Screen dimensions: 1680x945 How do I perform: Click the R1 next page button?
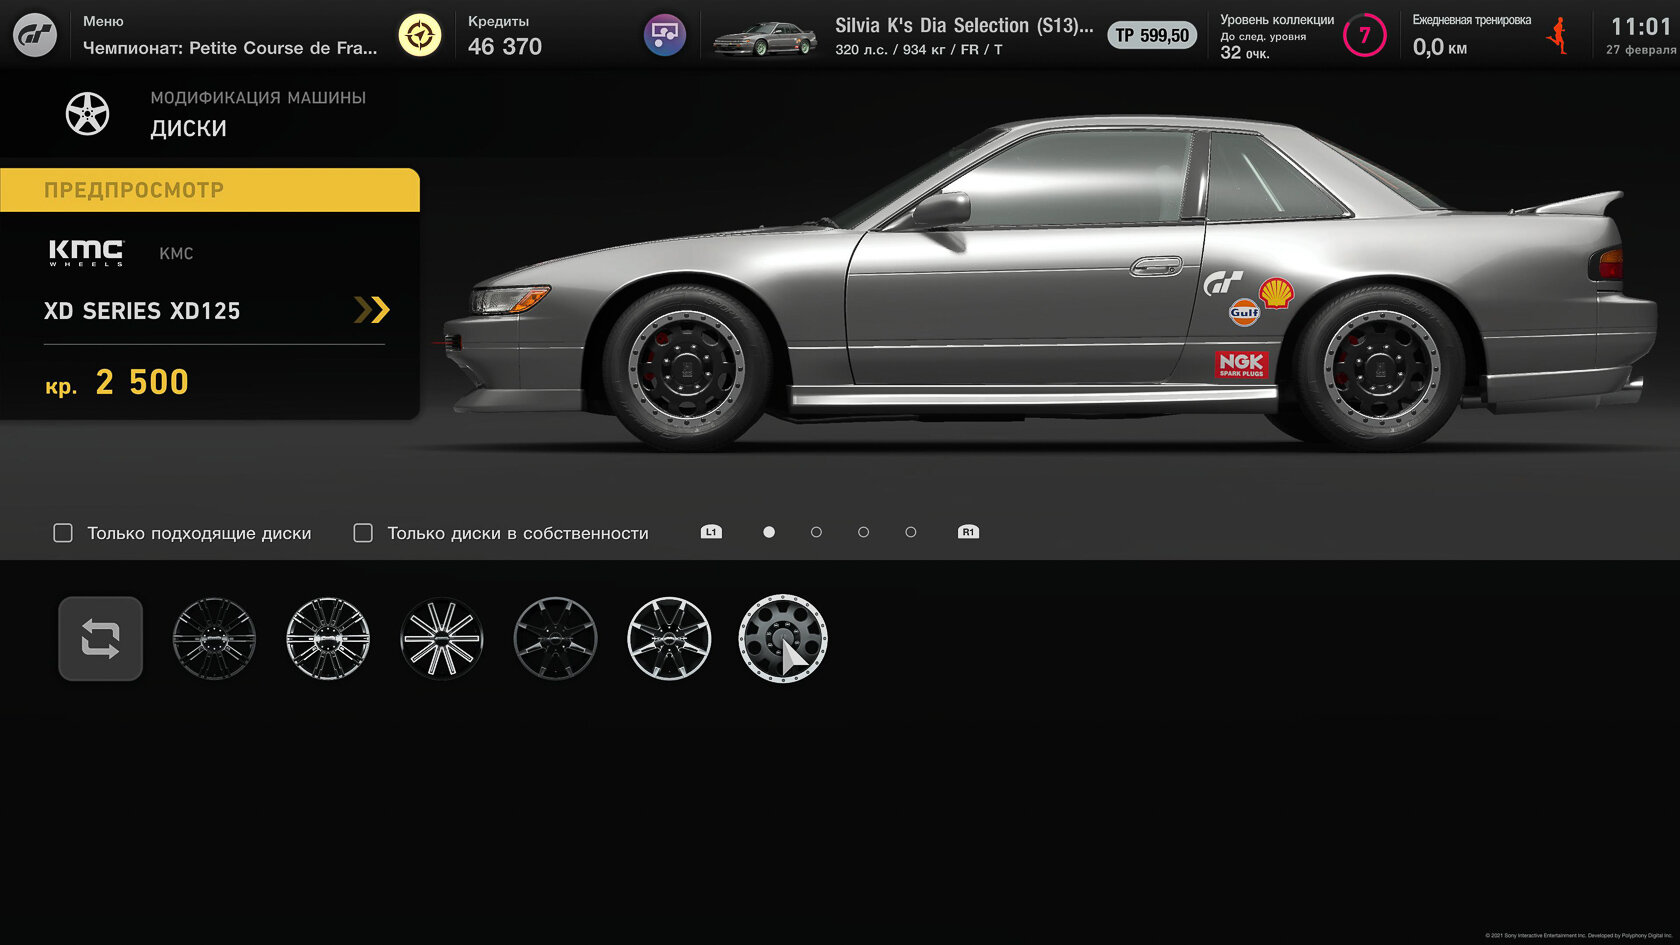[968, 532]
